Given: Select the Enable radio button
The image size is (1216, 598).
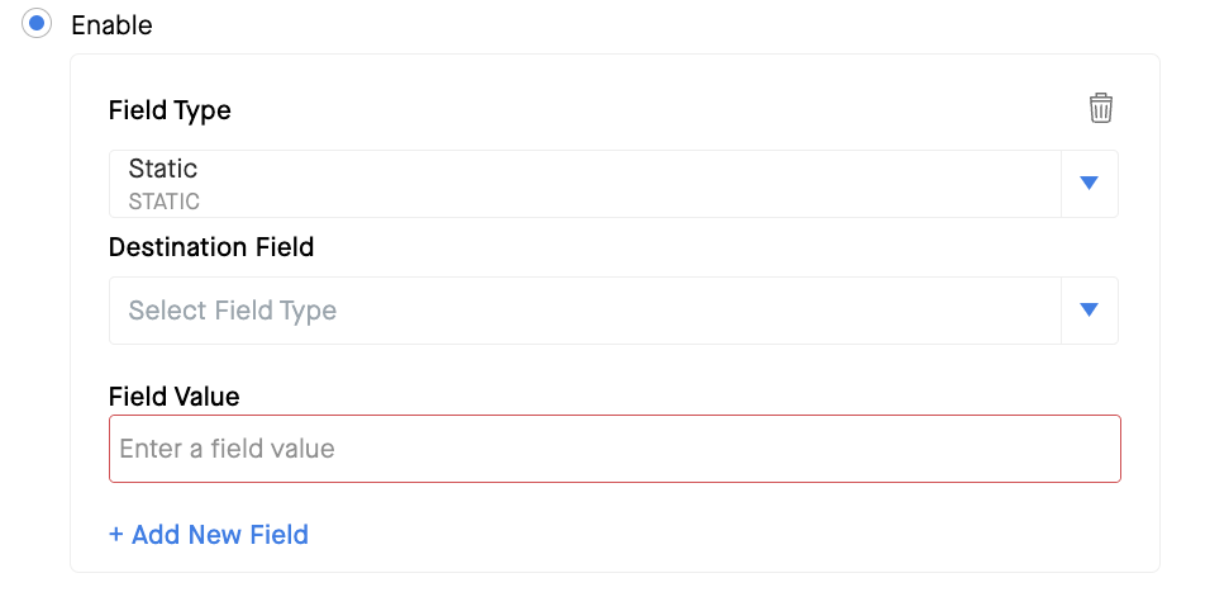Looking at the screenshot, I should coord(37,24).
